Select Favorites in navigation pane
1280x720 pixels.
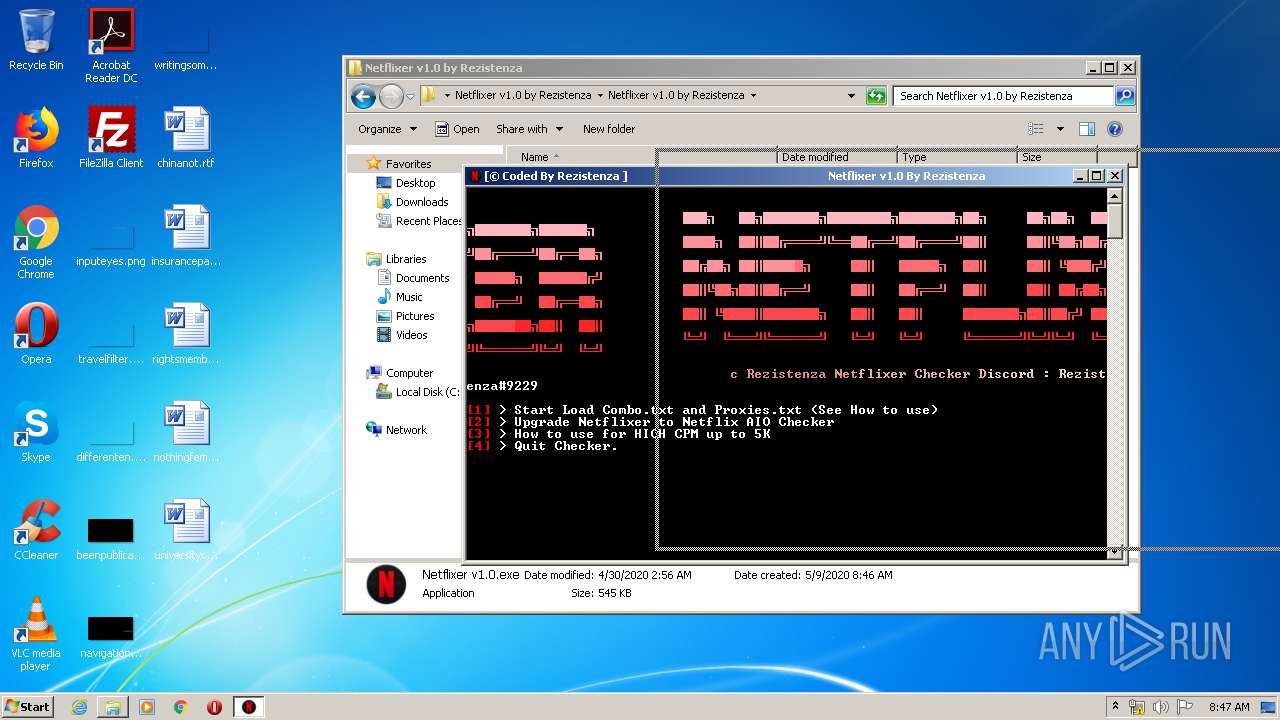pos(398,164)
